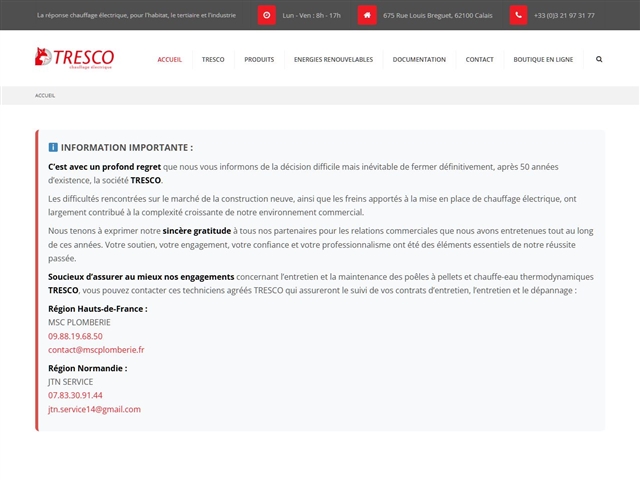Open the PRODUITS menu

(259, 60)
